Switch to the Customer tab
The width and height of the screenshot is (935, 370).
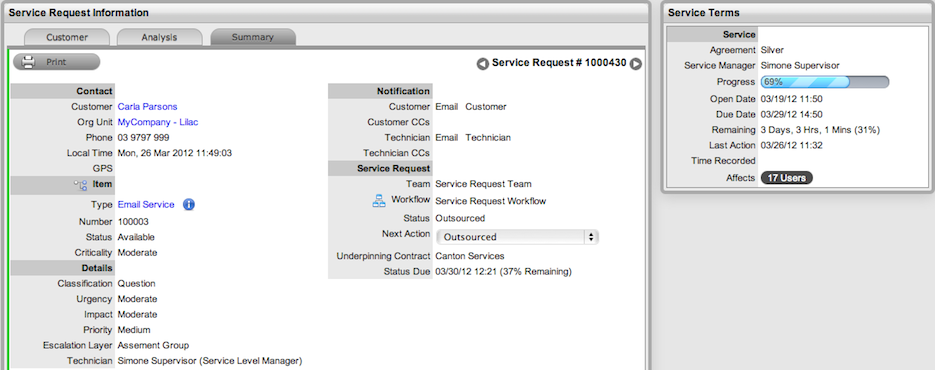[x=67, y=37]
